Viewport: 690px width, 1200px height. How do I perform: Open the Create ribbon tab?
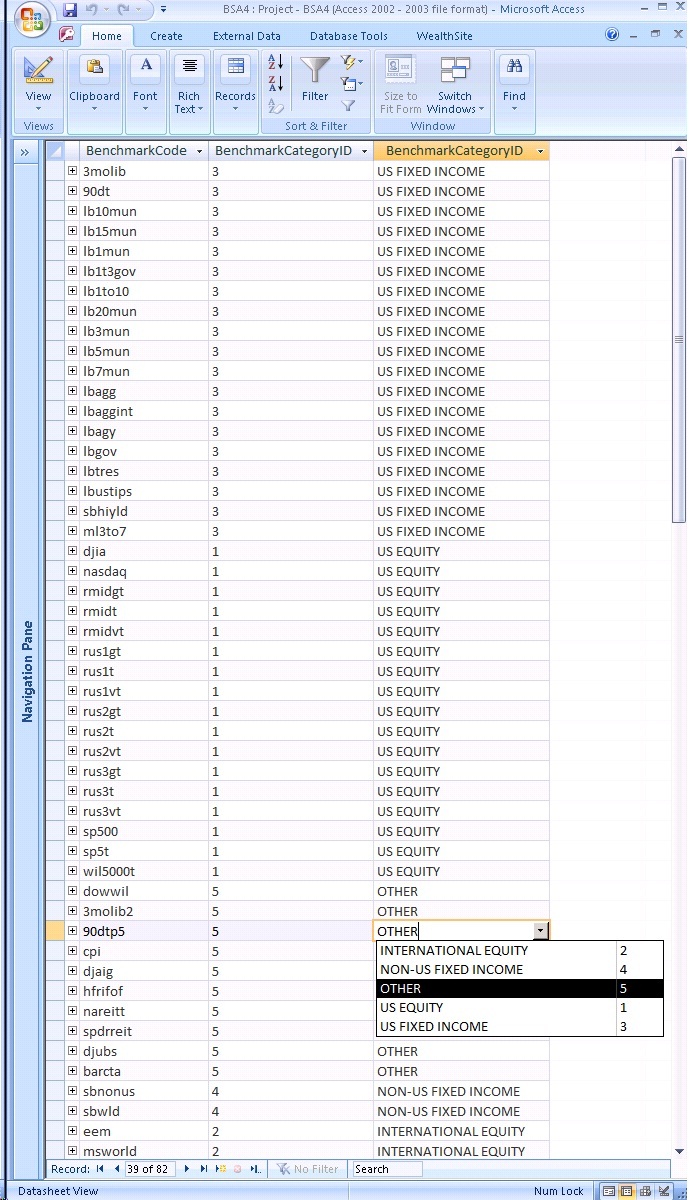coord(166,36)
